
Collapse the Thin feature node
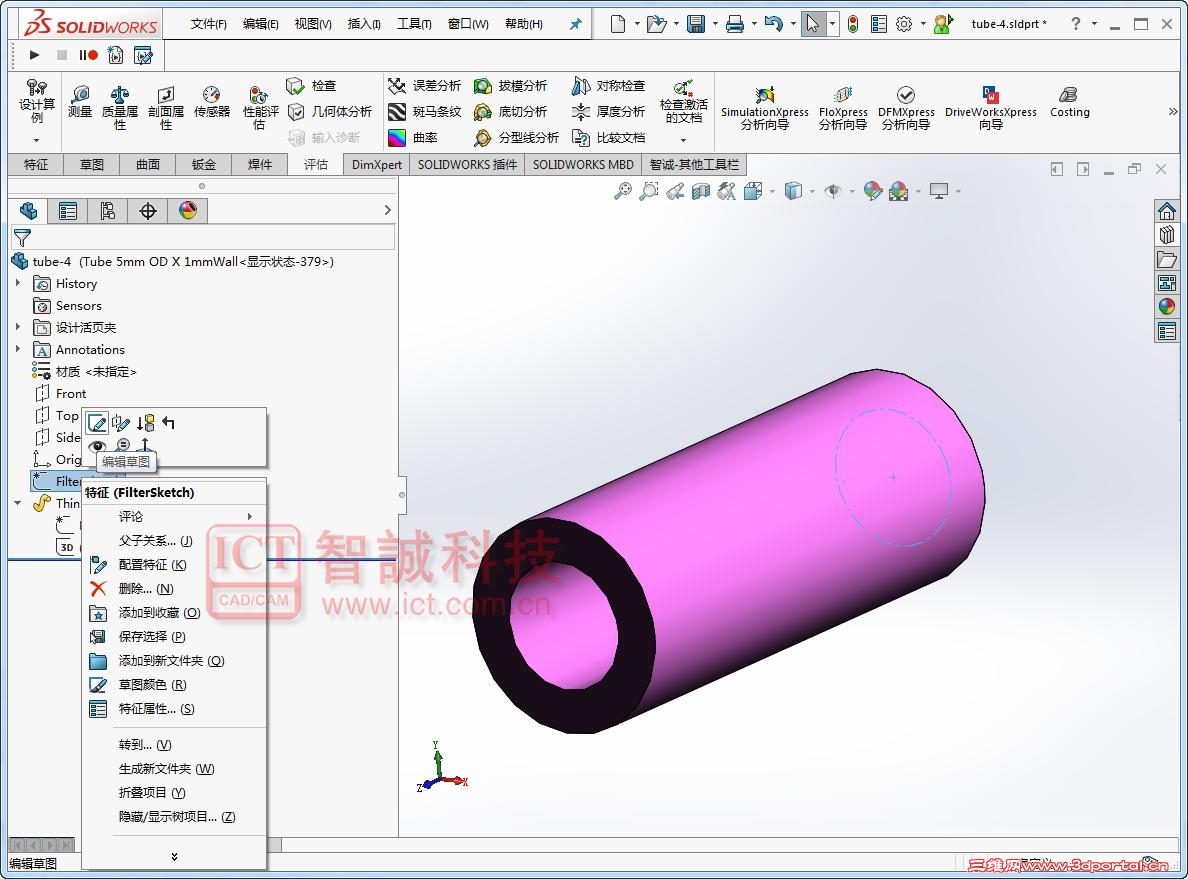[18, 502]
